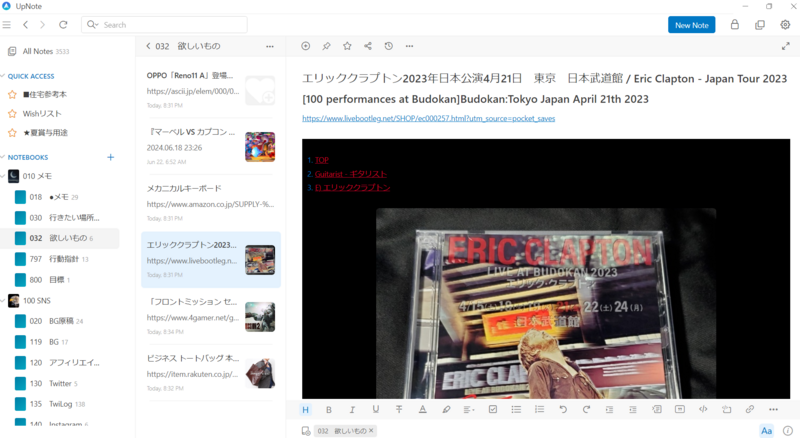
Task: Go forward with the right arrow
Action: click(42, 25)
